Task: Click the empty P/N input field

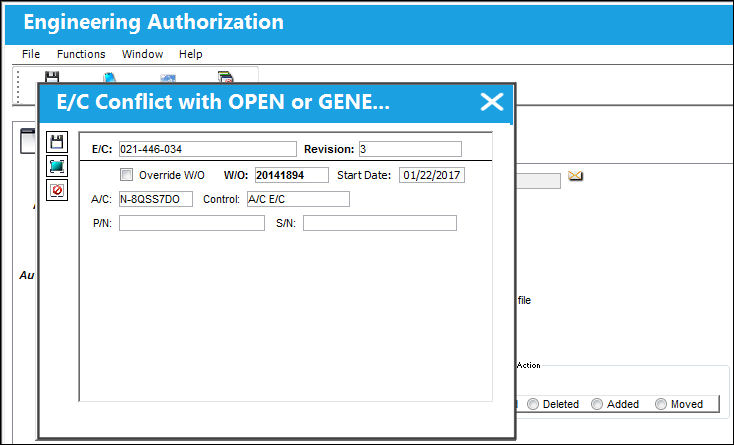Action: [192, 223]
